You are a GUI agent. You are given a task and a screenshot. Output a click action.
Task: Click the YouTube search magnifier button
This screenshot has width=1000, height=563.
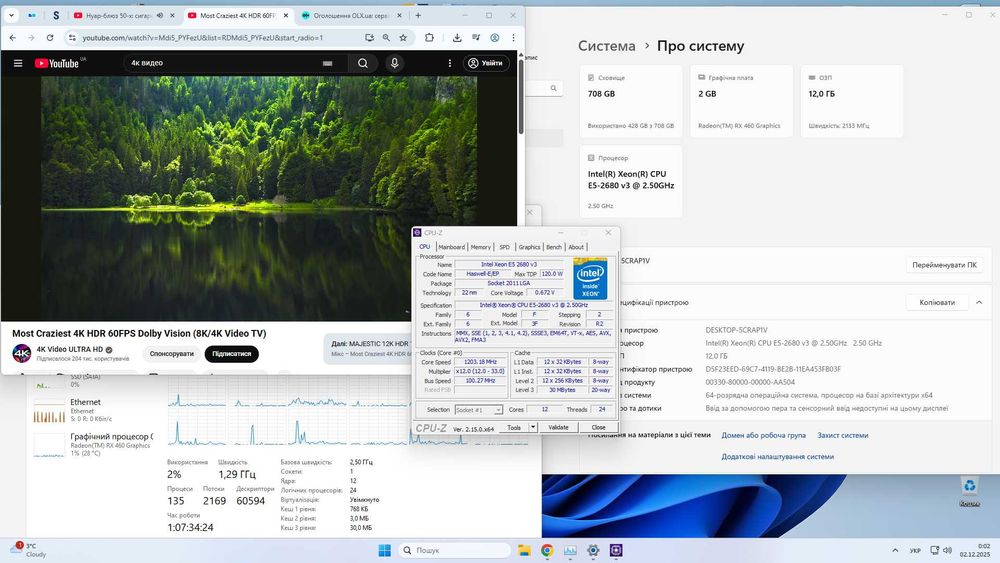coord(362,63)
